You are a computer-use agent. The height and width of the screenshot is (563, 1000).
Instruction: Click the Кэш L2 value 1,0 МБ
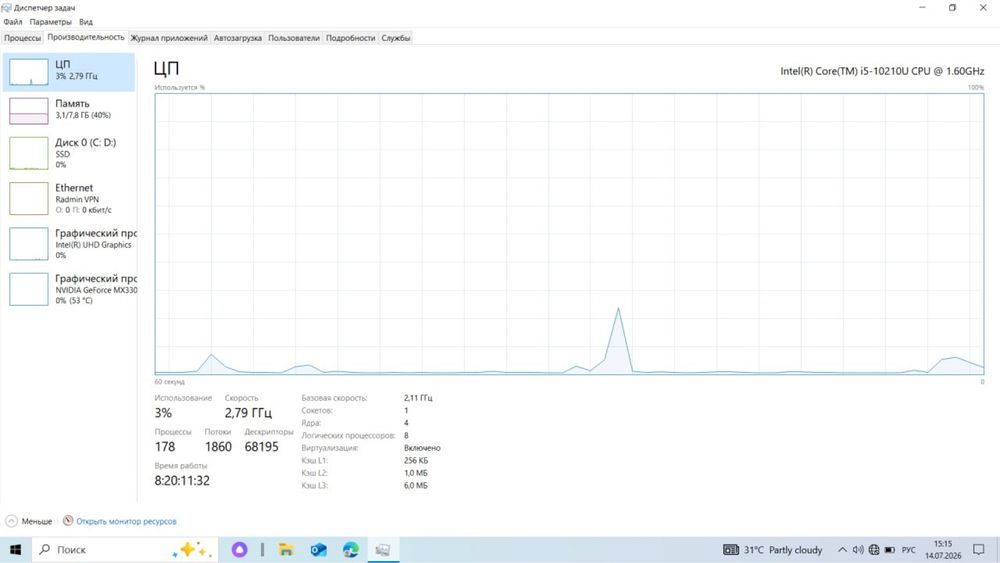[x=415, y=473]
